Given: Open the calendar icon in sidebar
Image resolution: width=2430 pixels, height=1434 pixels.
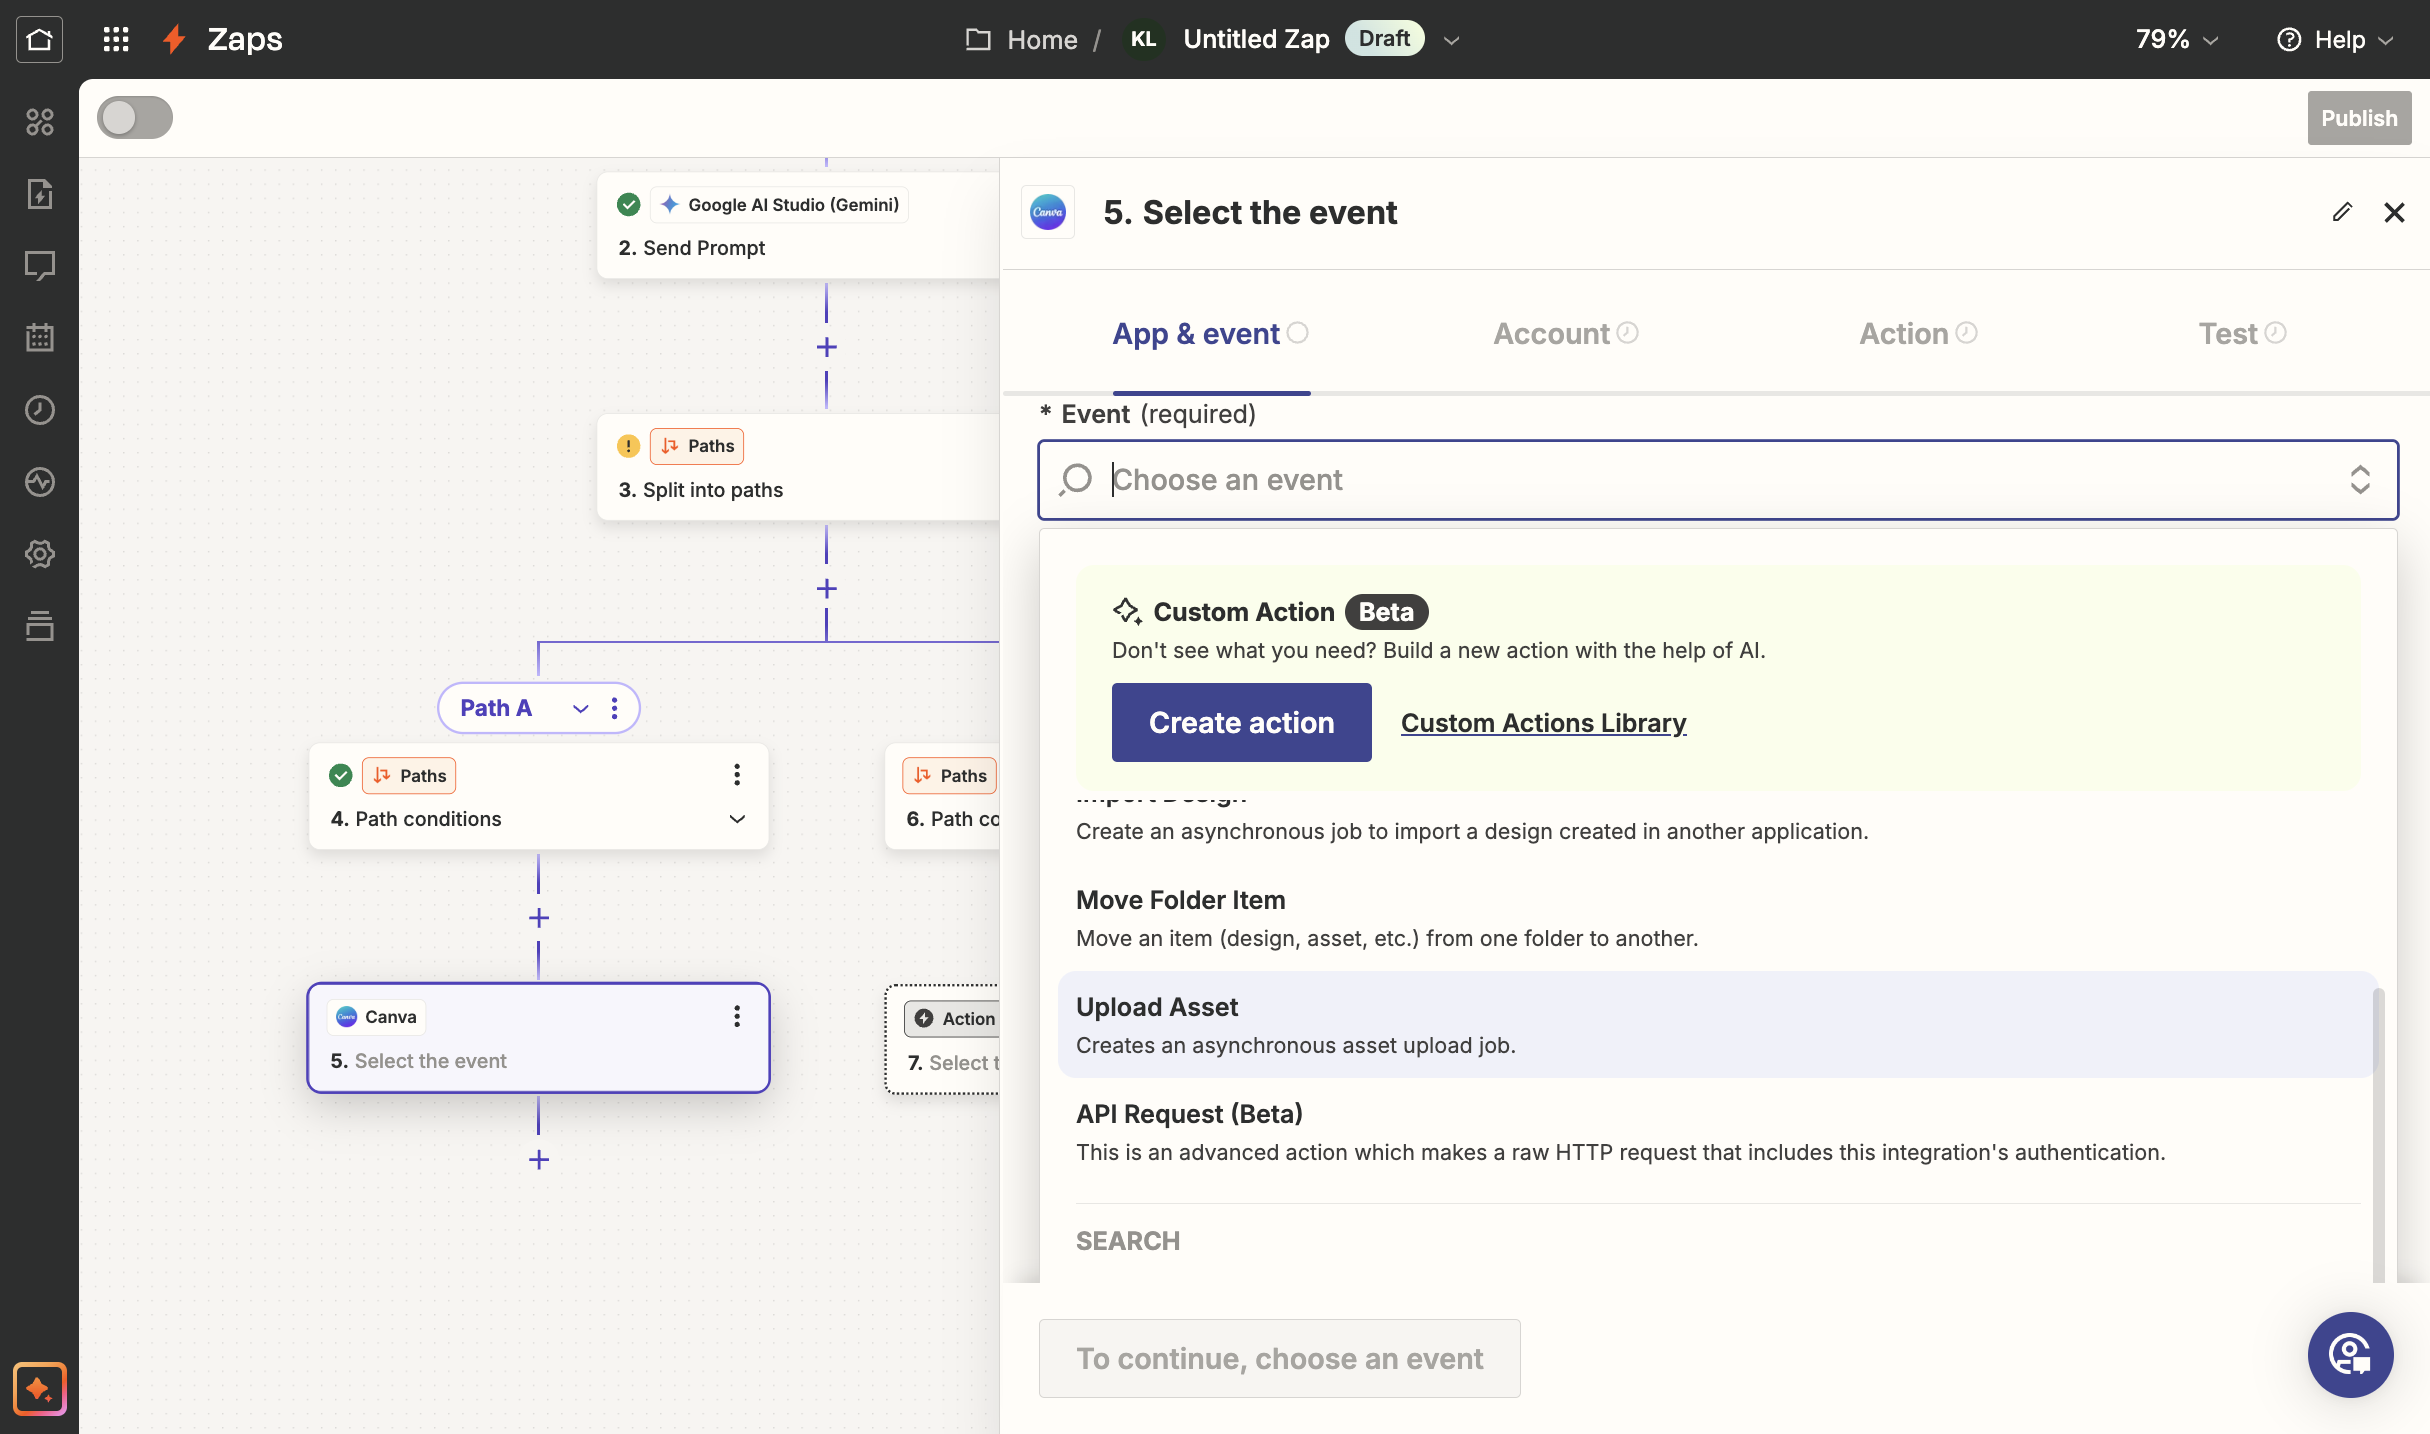Looking at the screenshot, I should click(39, 338).
